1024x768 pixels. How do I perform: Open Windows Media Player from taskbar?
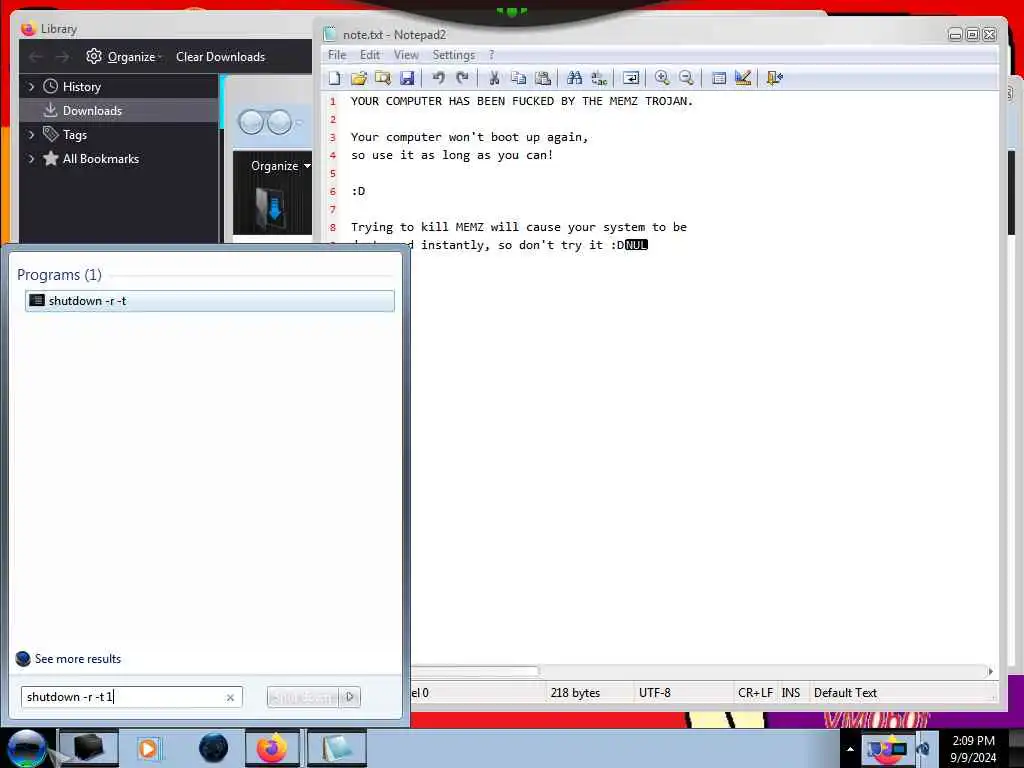click(x=149, y=748)
